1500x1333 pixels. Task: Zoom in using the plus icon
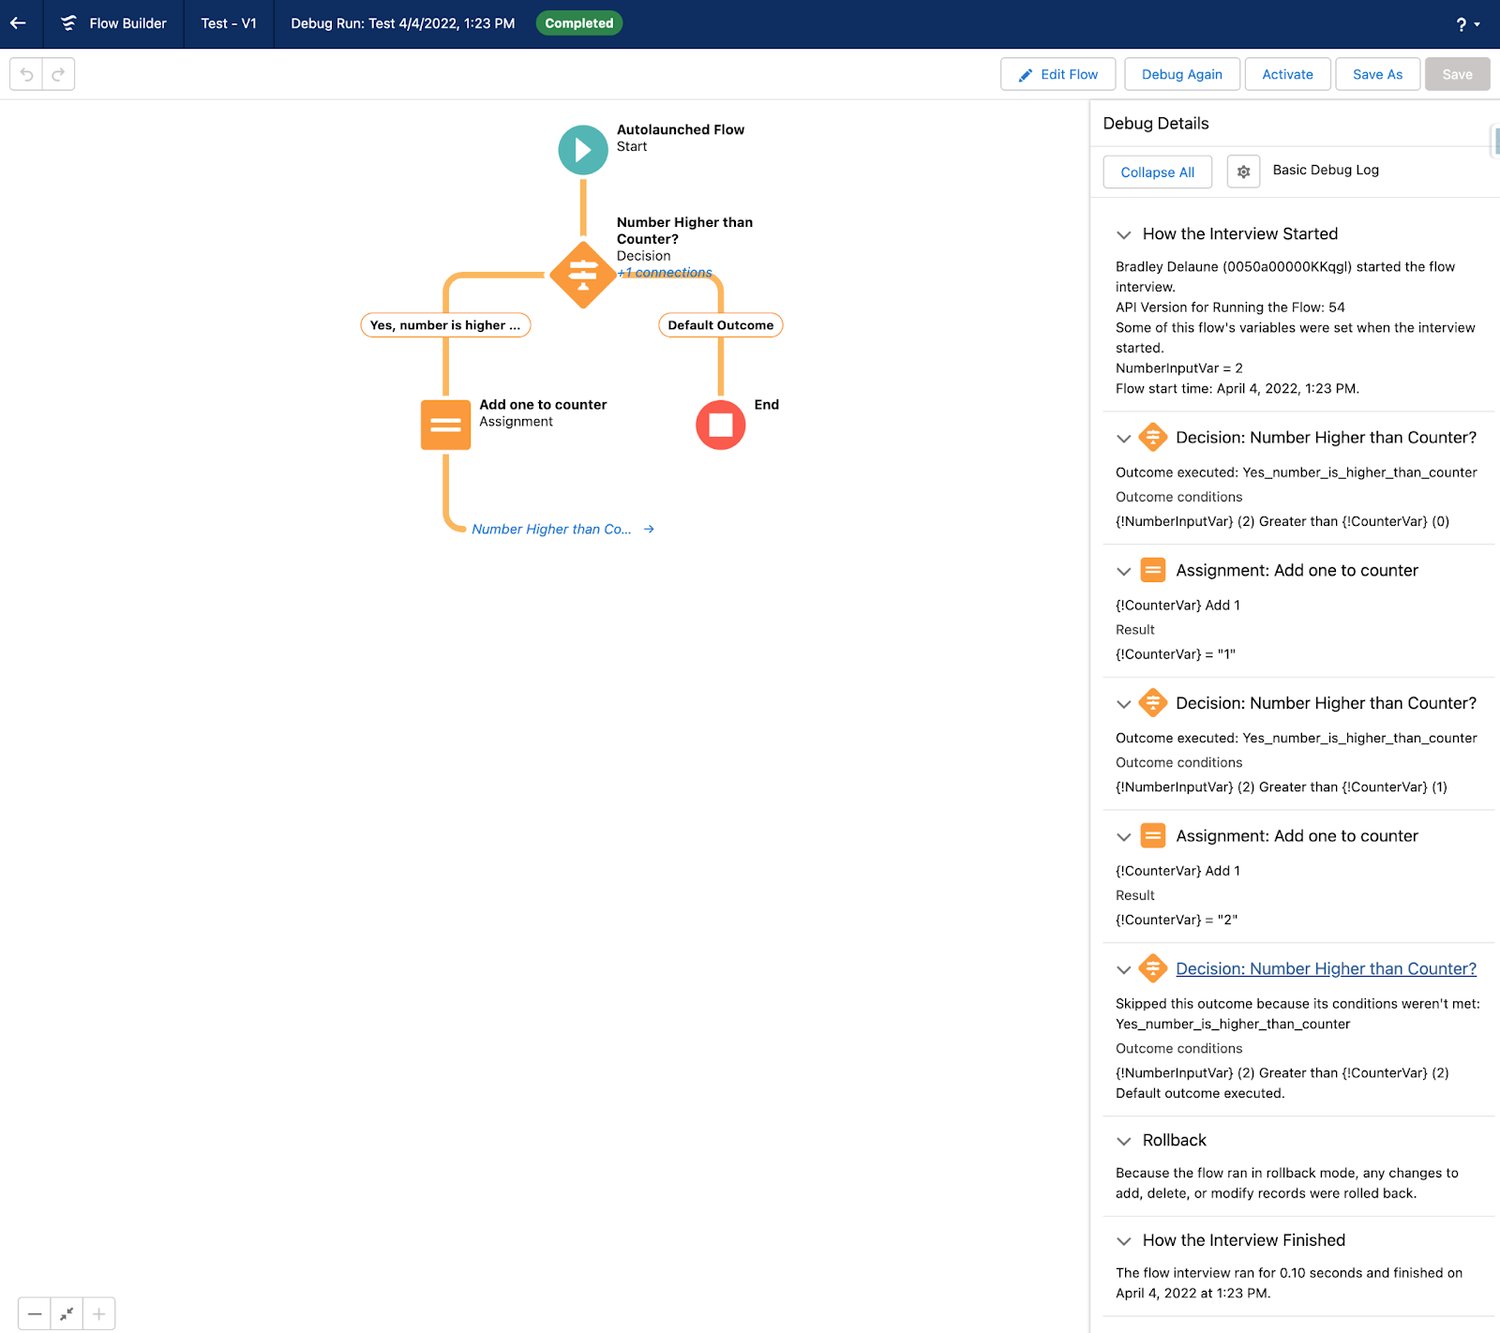click(x=98, y=1313)
